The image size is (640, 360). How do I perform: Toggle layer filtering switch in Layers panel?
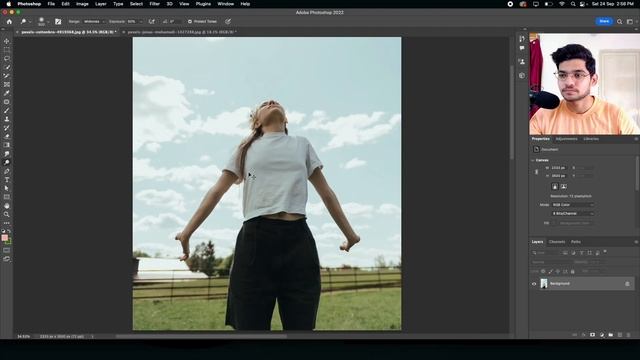(605, 252)
